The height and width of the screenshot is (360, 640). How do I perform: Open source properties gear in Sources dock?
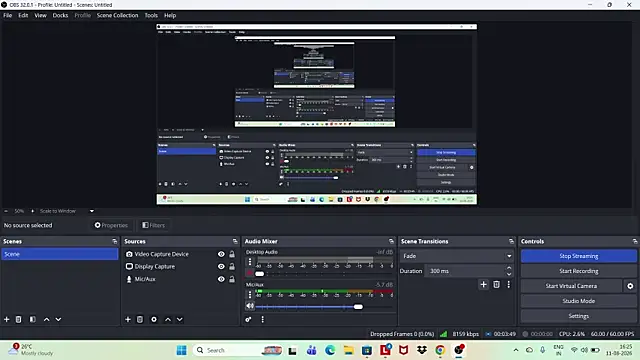coord(154,319)
